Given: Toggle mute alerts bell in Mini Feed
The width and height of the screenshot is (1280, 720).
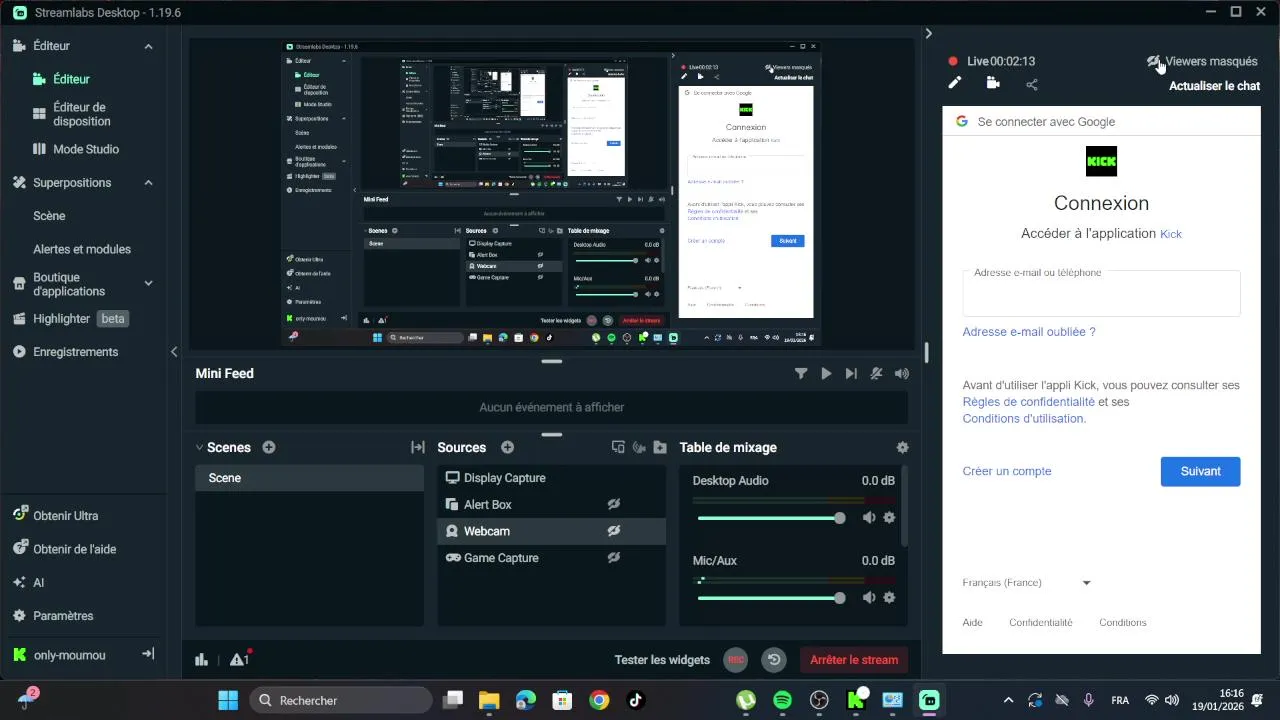Looking at the screenshot, I should coord(876,374).
